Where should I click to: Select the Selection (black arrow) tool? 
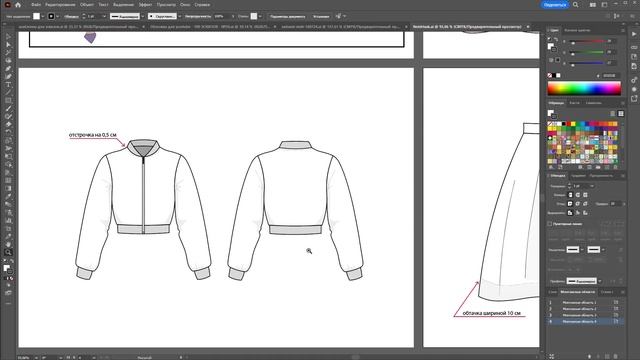point(8,37)
